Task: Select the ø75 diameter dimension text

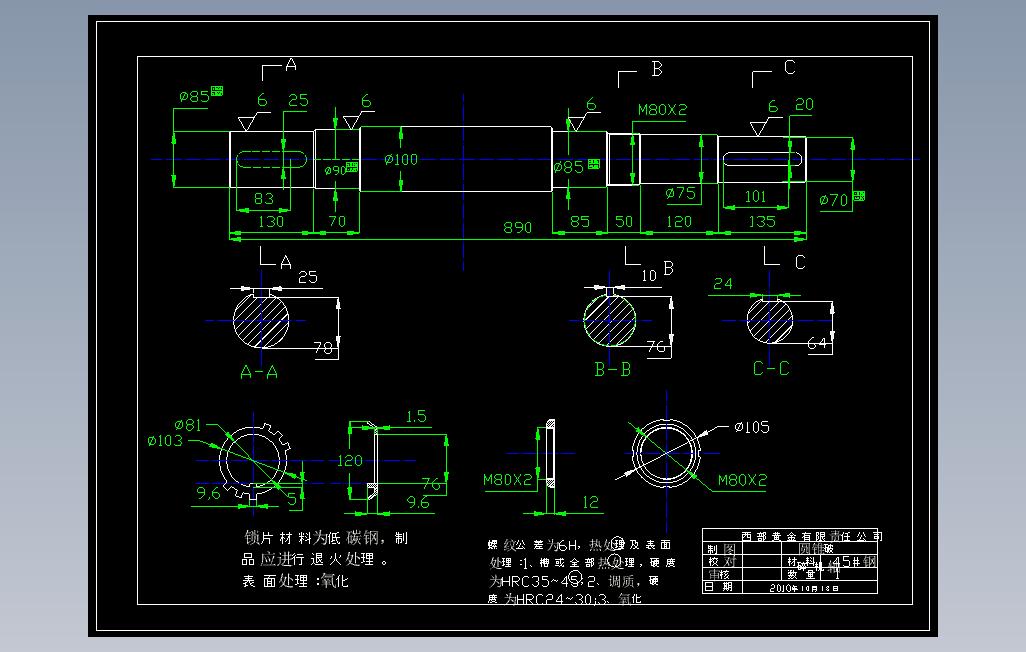Action: pyautogui.click(x=681, y=193)
